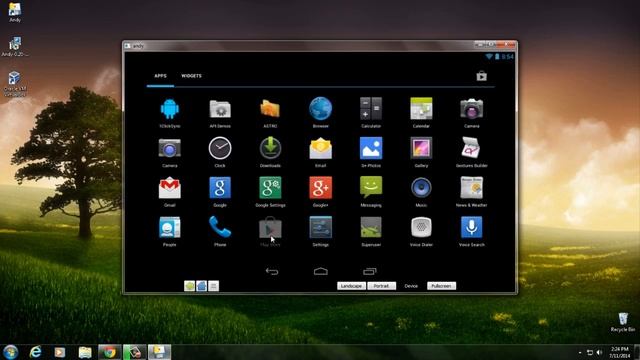Image resolution: width=640 pixels, height=360 pixels.
Task: Select the APPS tab
Action: click(160, 76)
